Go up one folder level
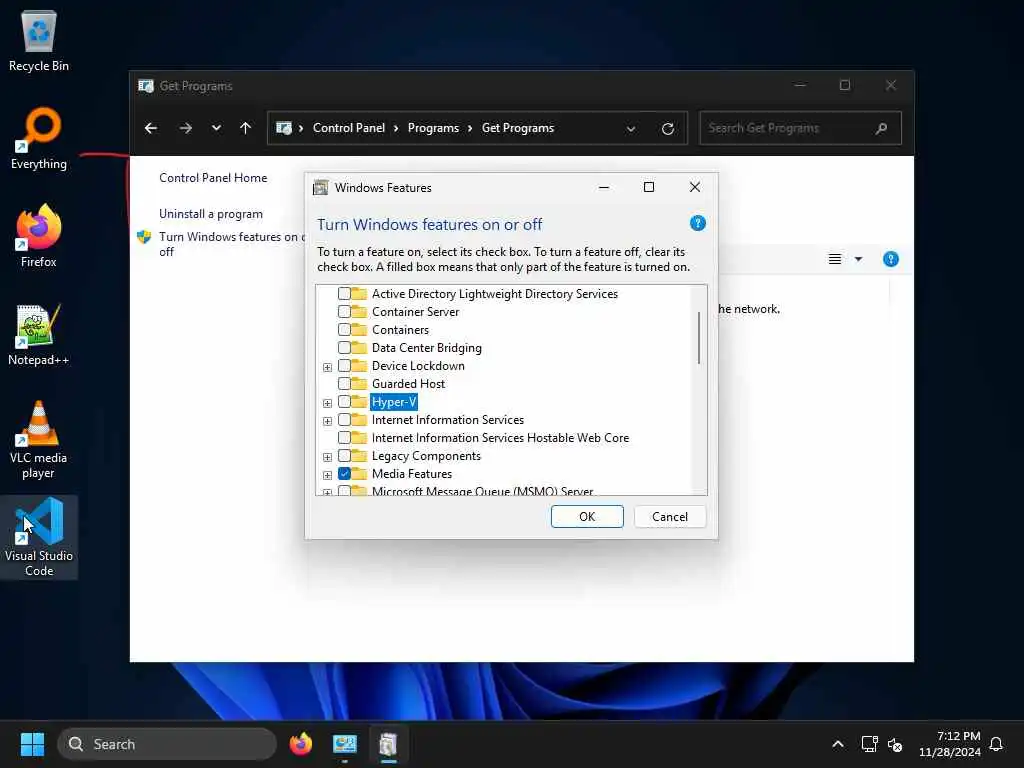This screenshot has height=768, width=1024. coord(246,128)
